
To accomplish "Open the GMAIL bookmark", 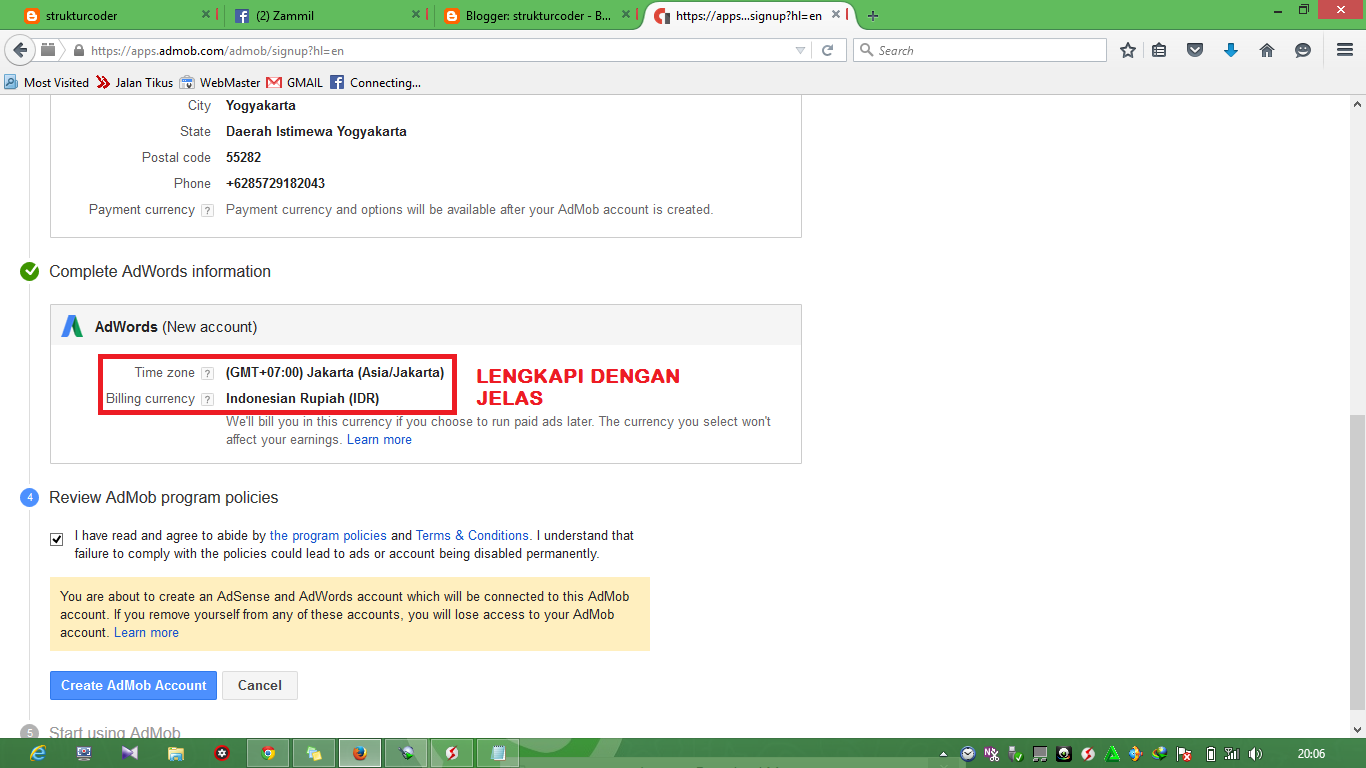I will [x=295, y=83].
